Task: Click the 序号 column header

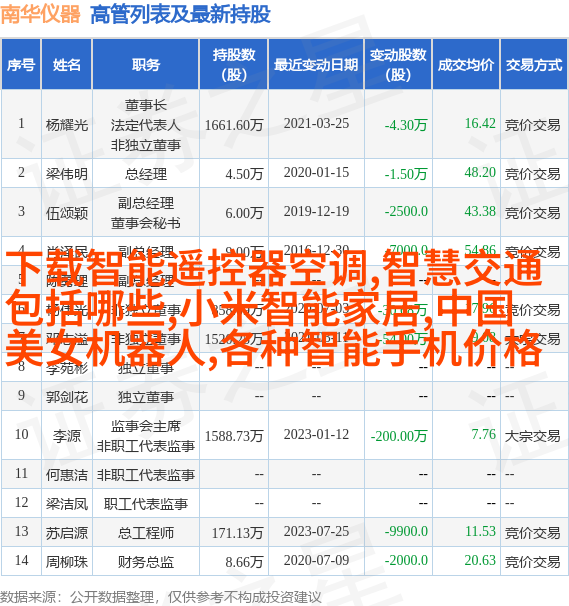Action: tap(21, 65)
